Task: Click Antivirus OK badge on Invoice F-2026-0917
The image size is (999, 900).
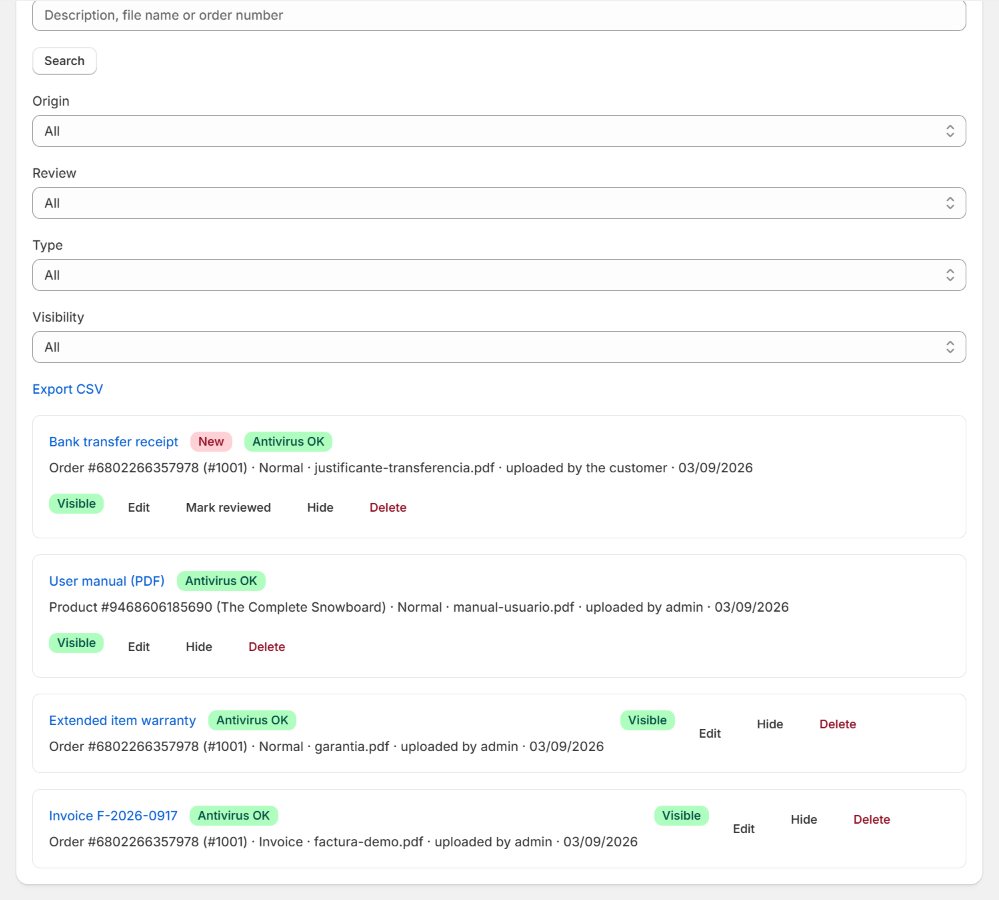Action: (x=234, y=816)
